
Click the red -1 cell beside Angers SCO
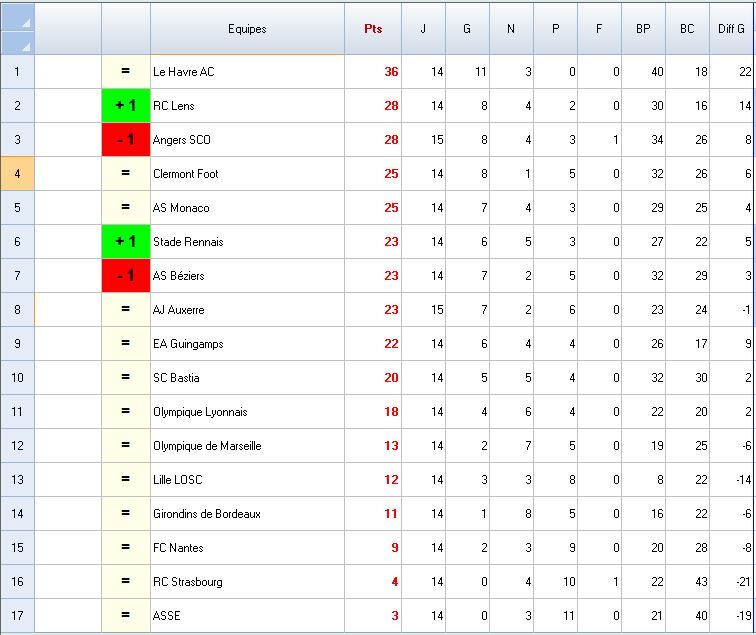(x=126, y=140)
